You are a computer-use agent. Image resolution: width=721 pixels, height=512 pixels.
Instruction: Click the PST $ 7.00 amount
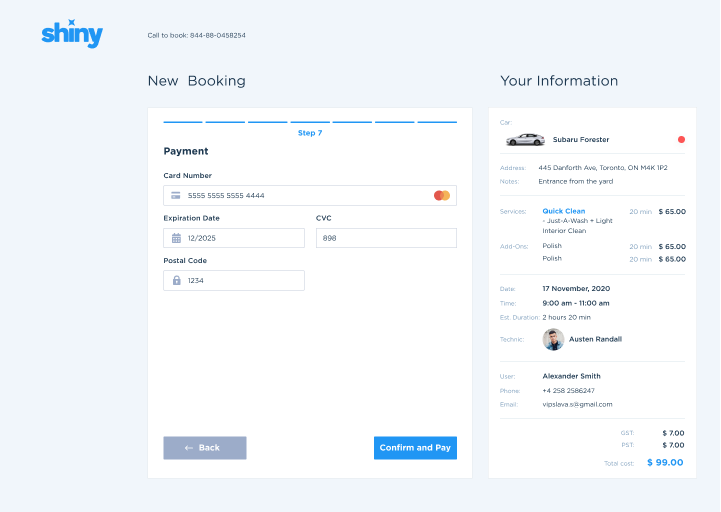pyautogui.click(x=673, y=445)
